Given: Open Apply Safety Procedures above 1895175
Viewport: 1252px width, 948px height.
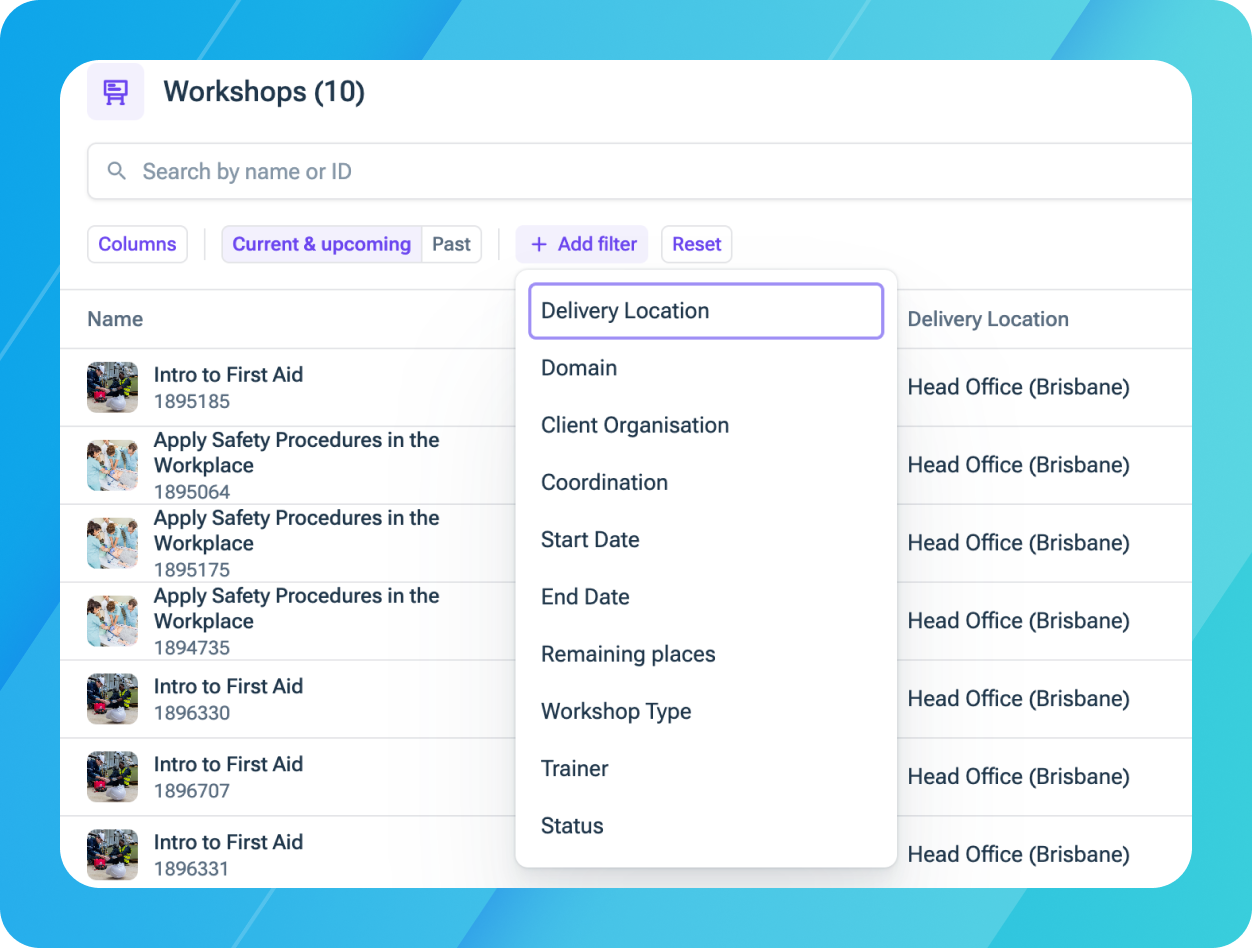Looking at the screenshot, I should (297, 531).
